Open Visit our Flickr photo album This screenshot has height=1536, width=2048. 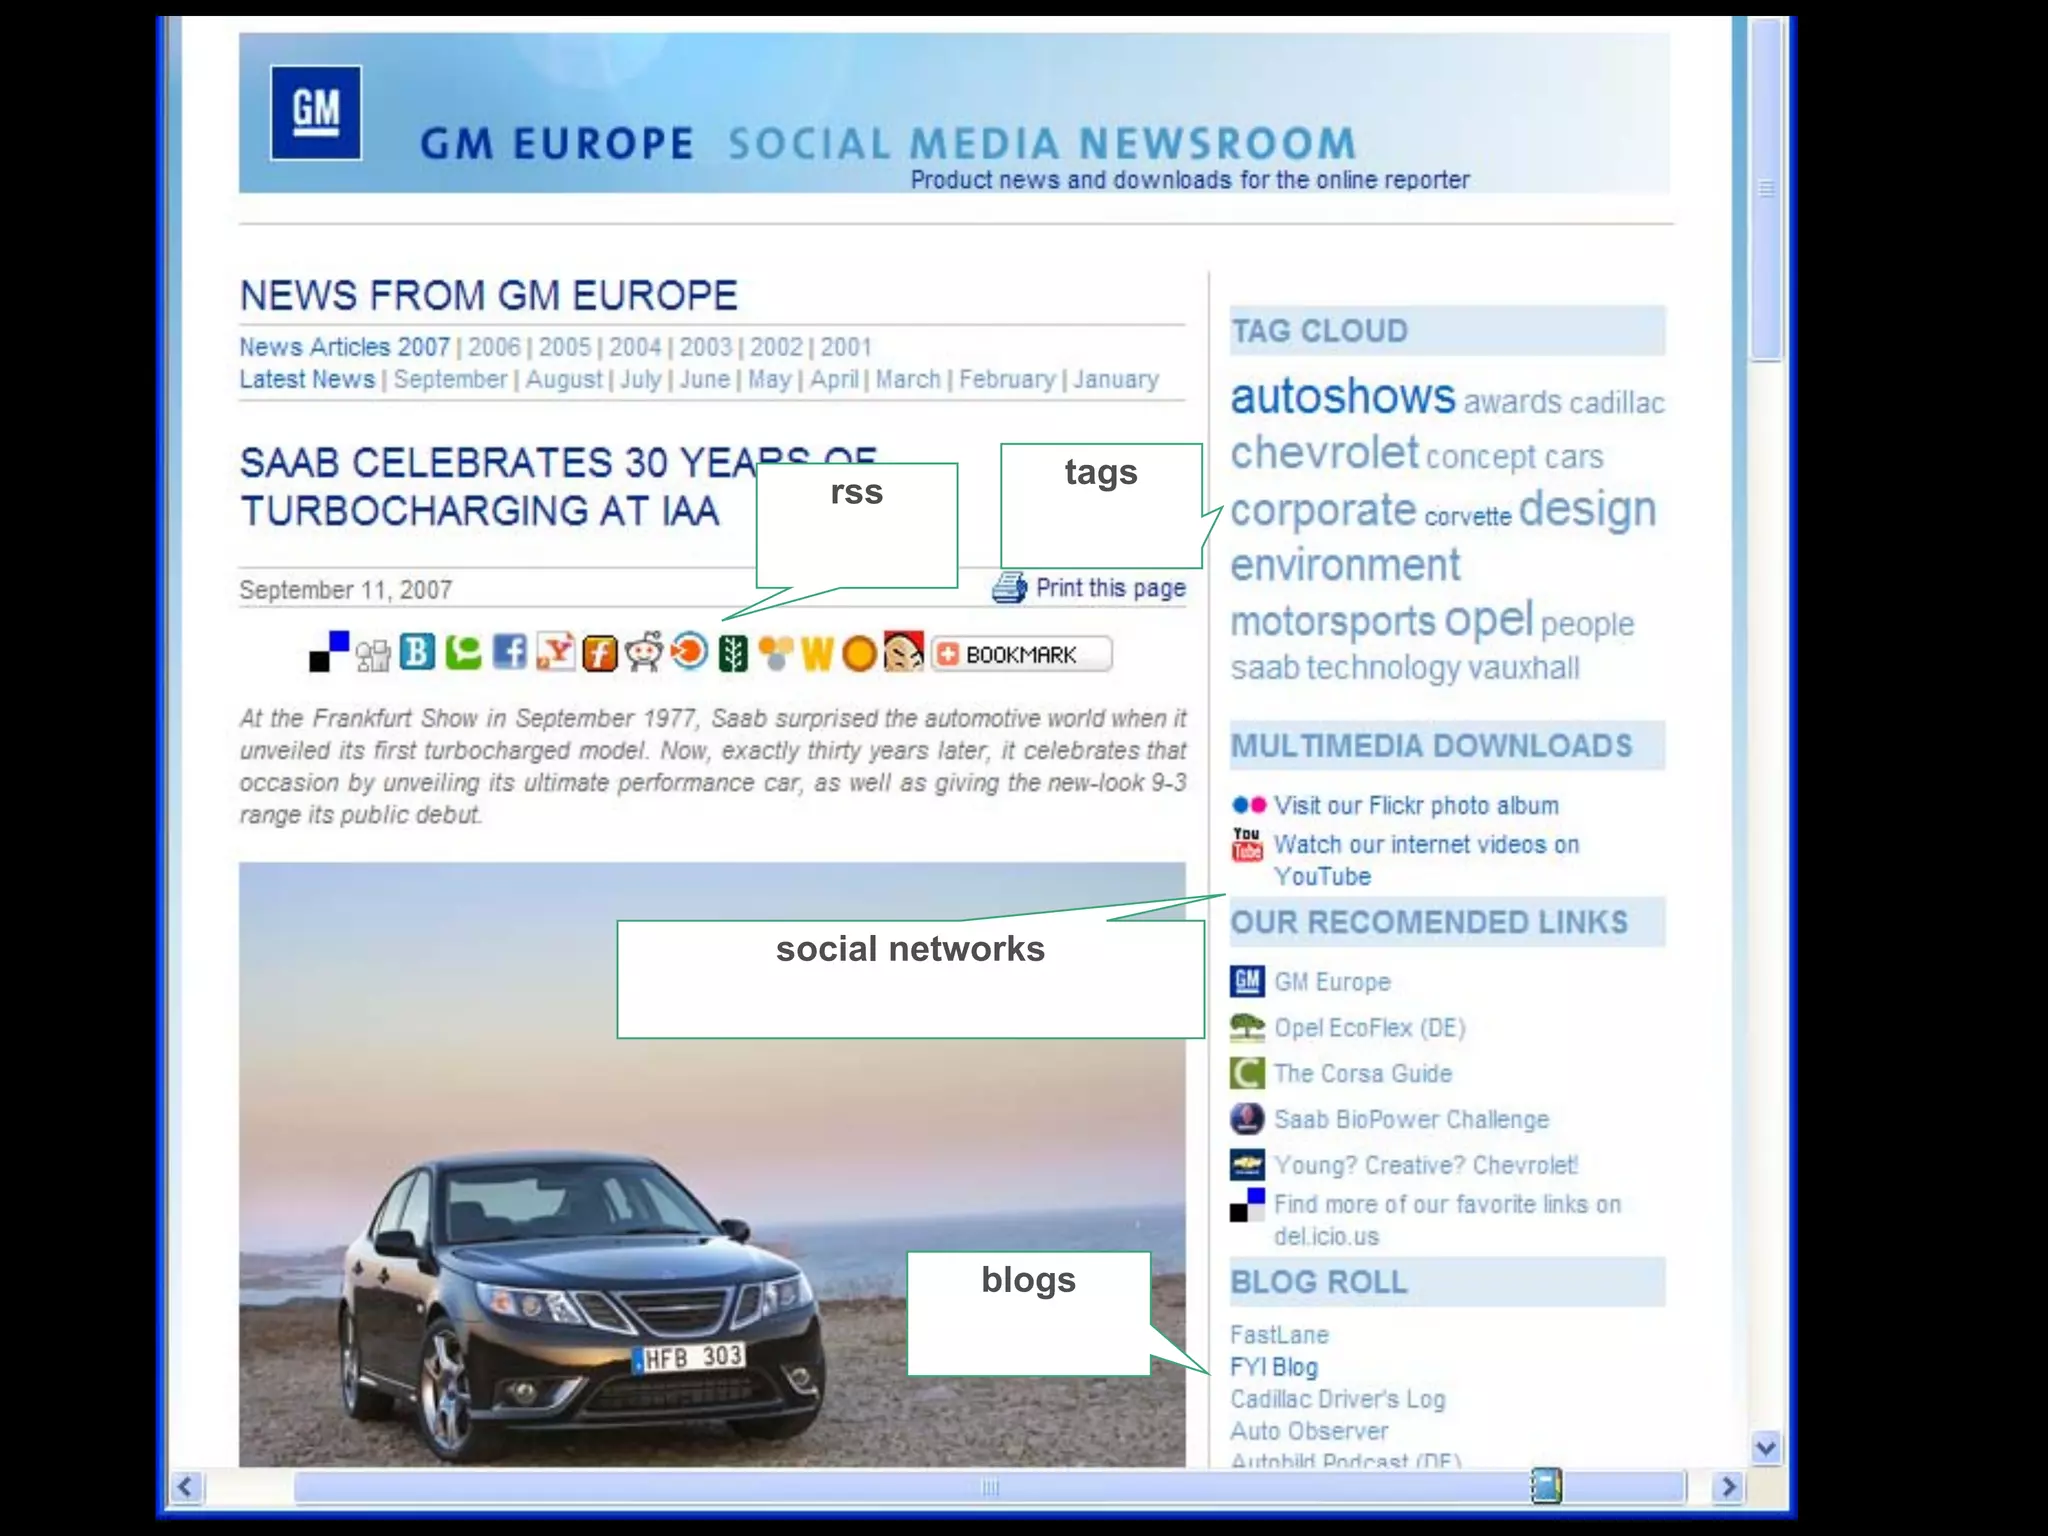click(x=1415, y=806)
